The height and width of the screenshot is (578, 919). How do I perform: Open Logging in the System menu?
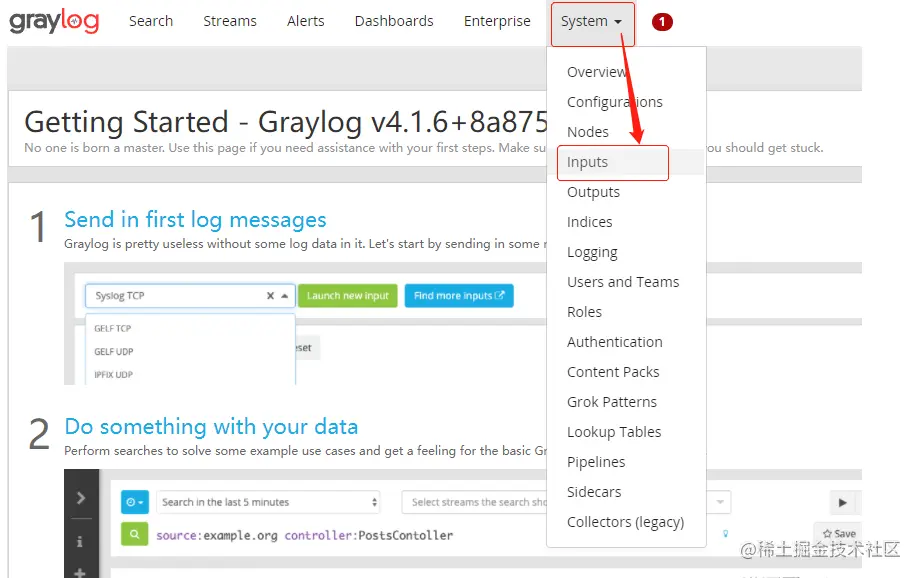coord(592,253)
